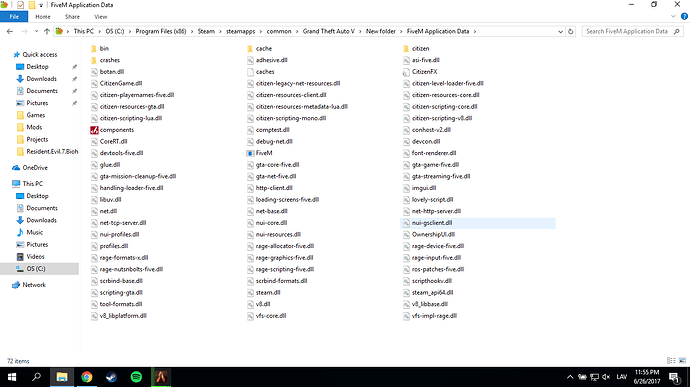
Task: Go up one folder level
Action: pos(47,31)
